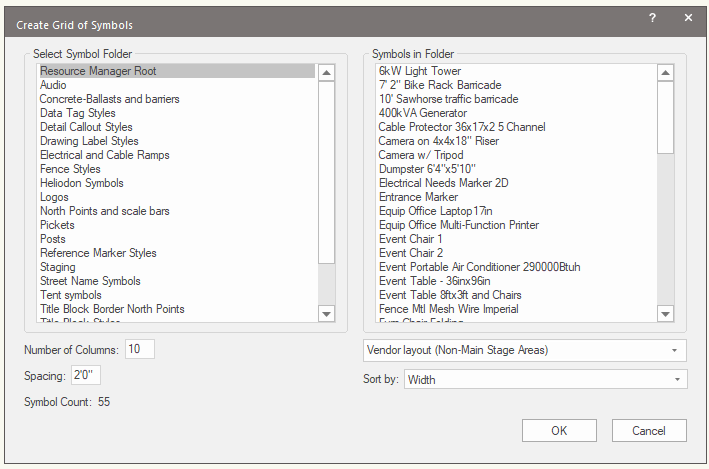Viewport: 709px width, 469px height.
Task: Click the Number of Columns field
Action: 140,349
